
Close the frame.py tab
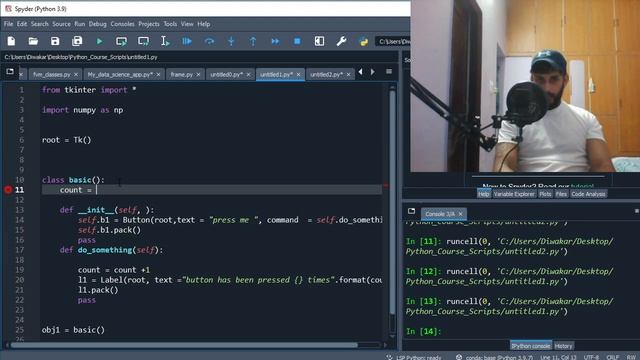pos(198,74)
